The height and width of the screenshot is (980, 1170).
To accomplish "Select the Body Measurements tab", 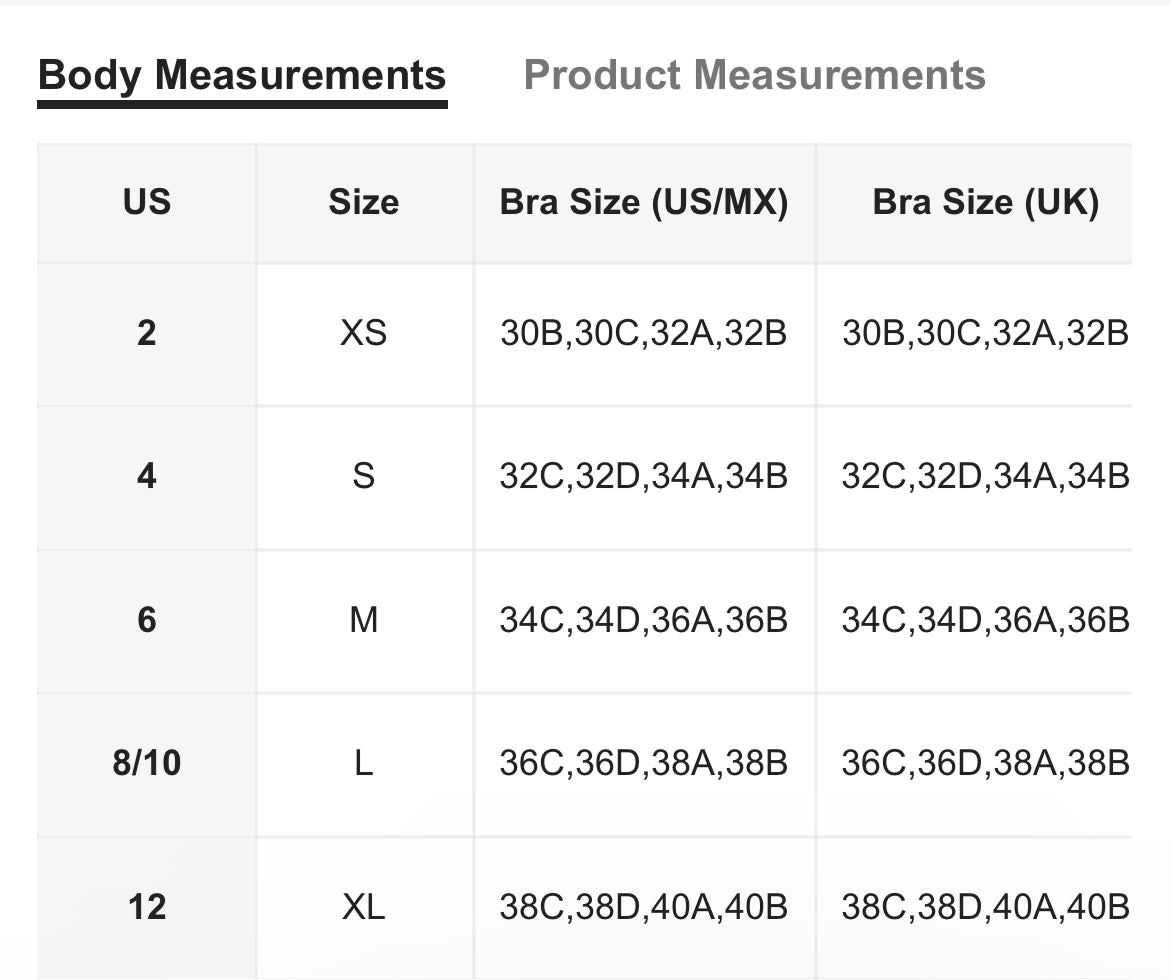I will (242, 76).
